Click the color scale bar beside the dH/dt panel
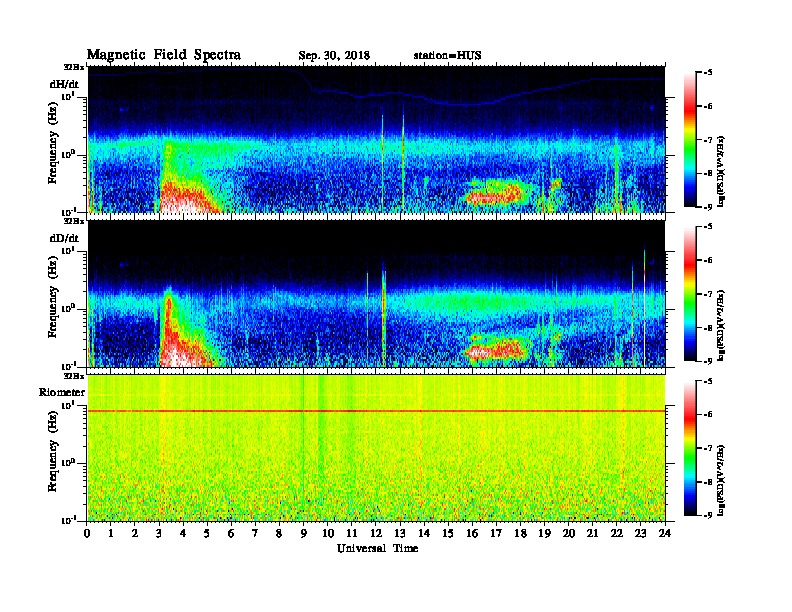Viewport: 792px width, 612px height. [x=690, y=140]
